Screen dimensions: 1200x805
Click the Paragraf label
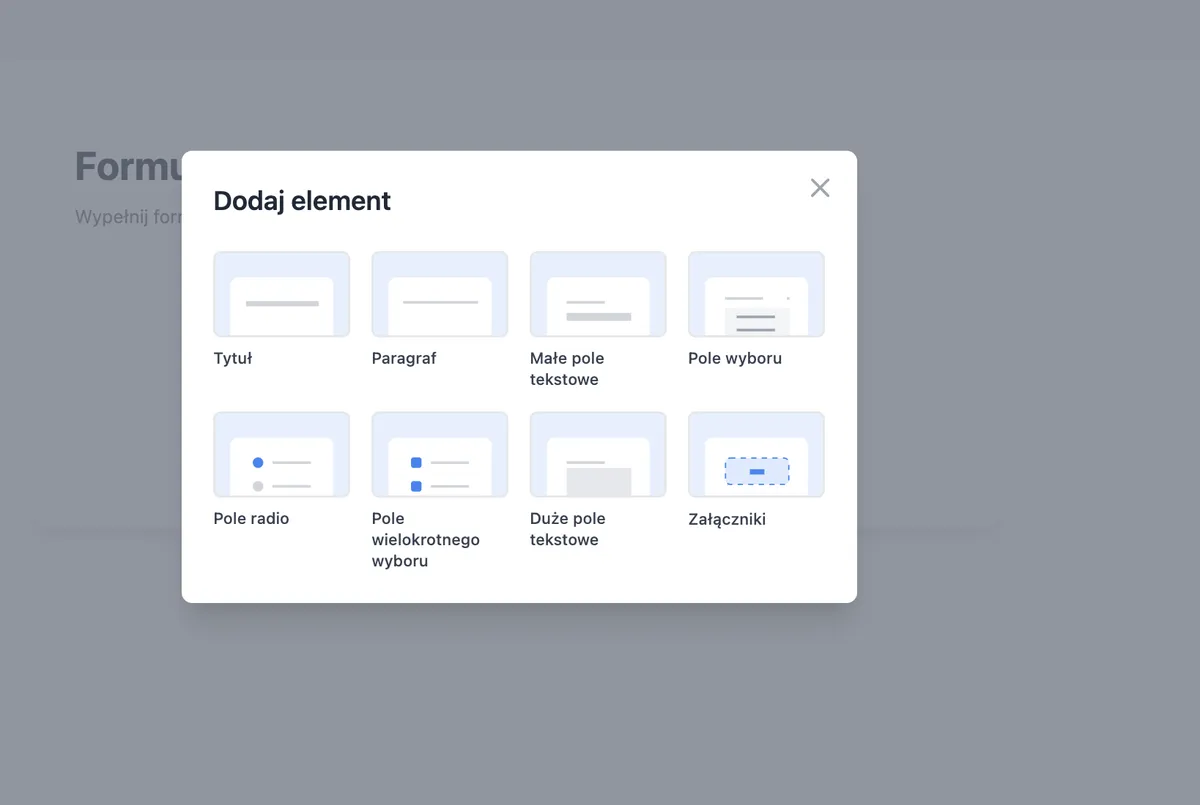404,358
